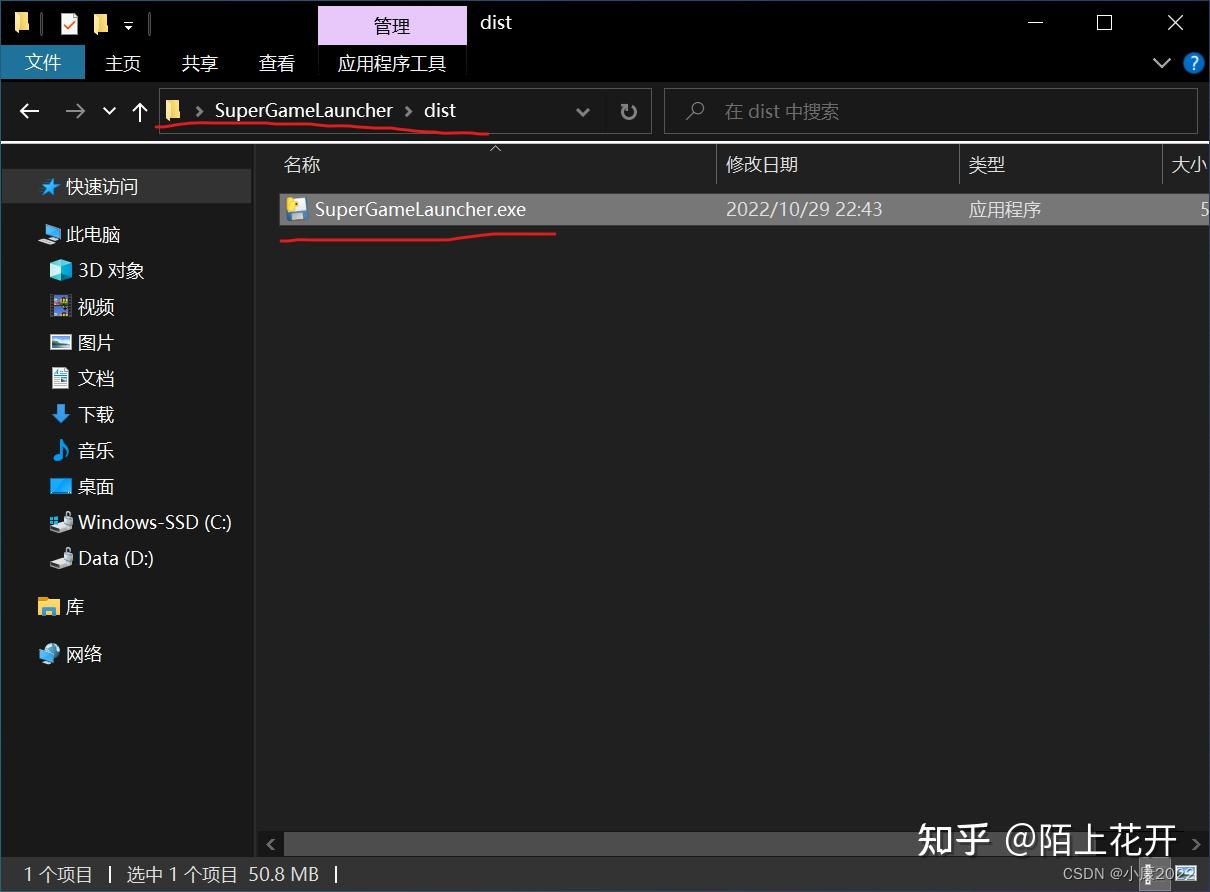Open the Help question mark icon
This screenshot has height=892, width=1210.
(1193, 63)
